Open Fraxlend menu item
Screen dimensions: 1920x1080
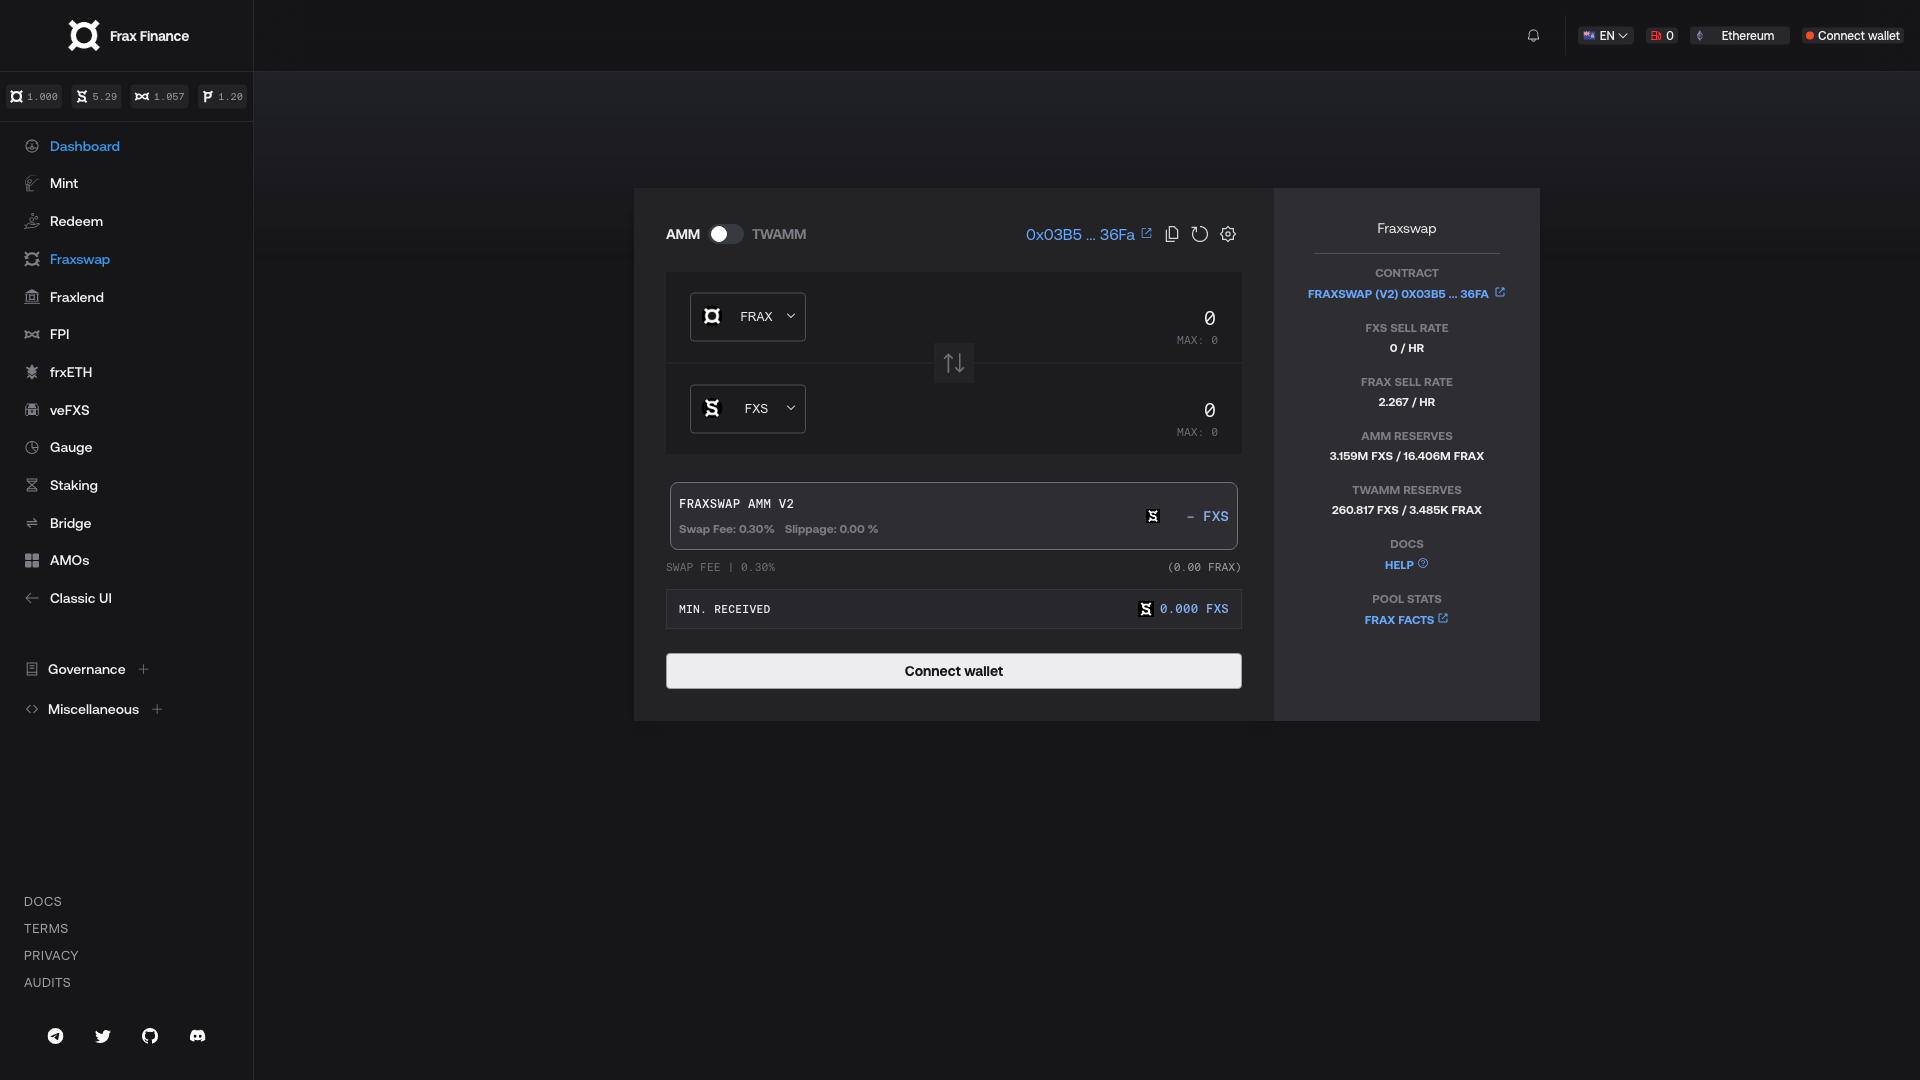click(x=77, y=297)
